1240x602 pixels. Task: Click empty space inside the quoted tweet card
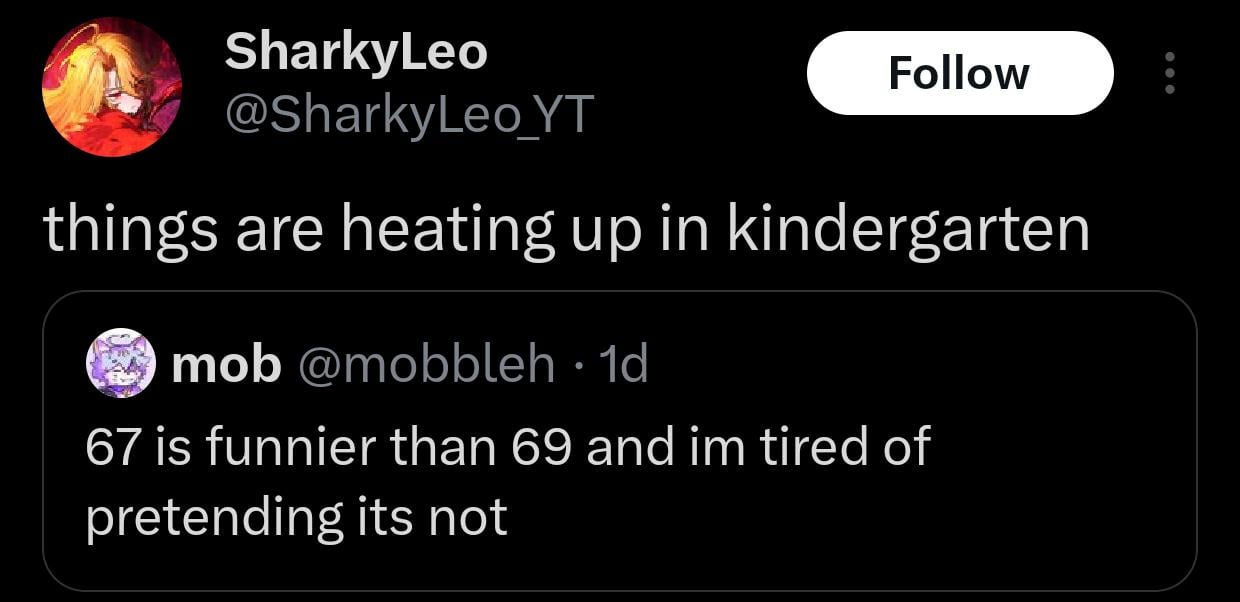pyautogui.click(x=900, y=530)
